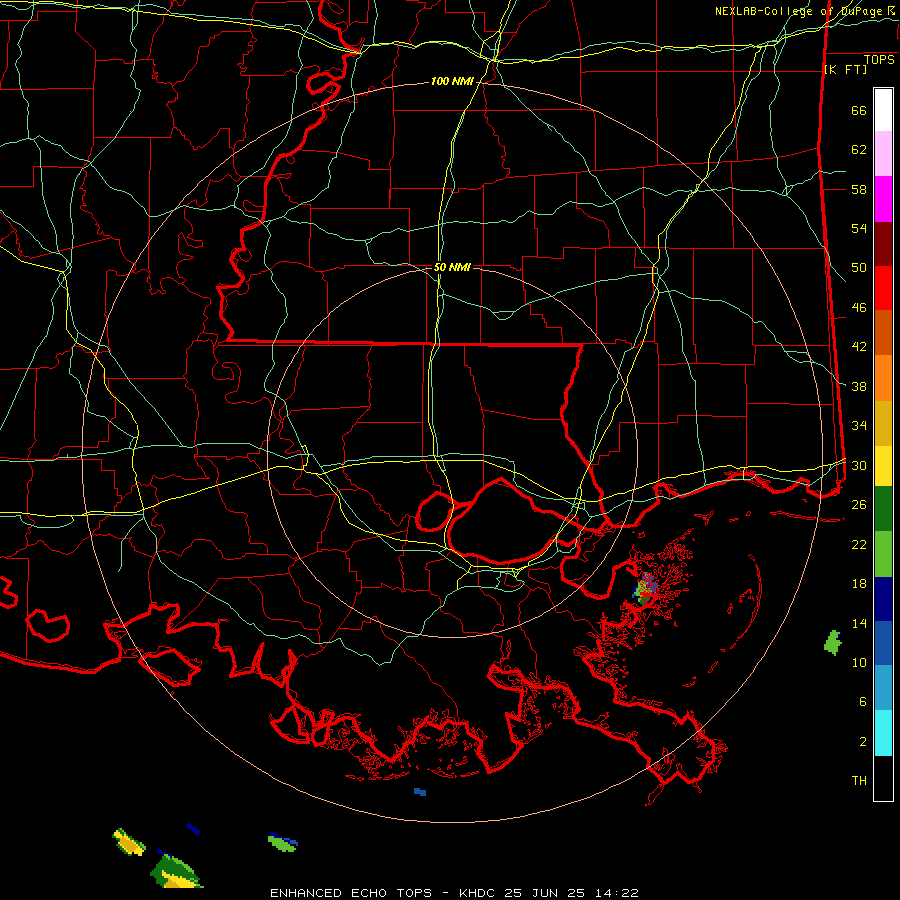The width and height of the screenshot is (900, 900).
Task: Click the small dark blue echo streak at bottom
Action: [193, 829]
